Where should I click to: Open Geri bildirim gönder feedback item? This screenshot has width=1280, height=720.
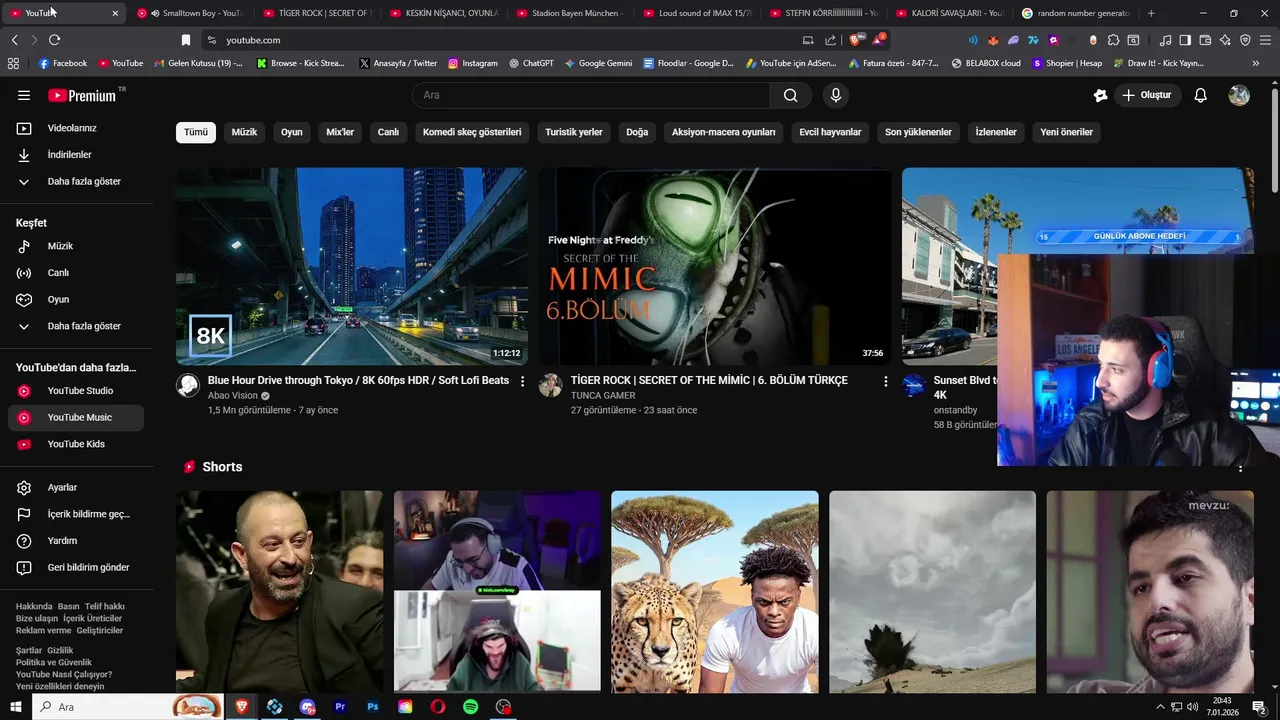pos(76,567)
